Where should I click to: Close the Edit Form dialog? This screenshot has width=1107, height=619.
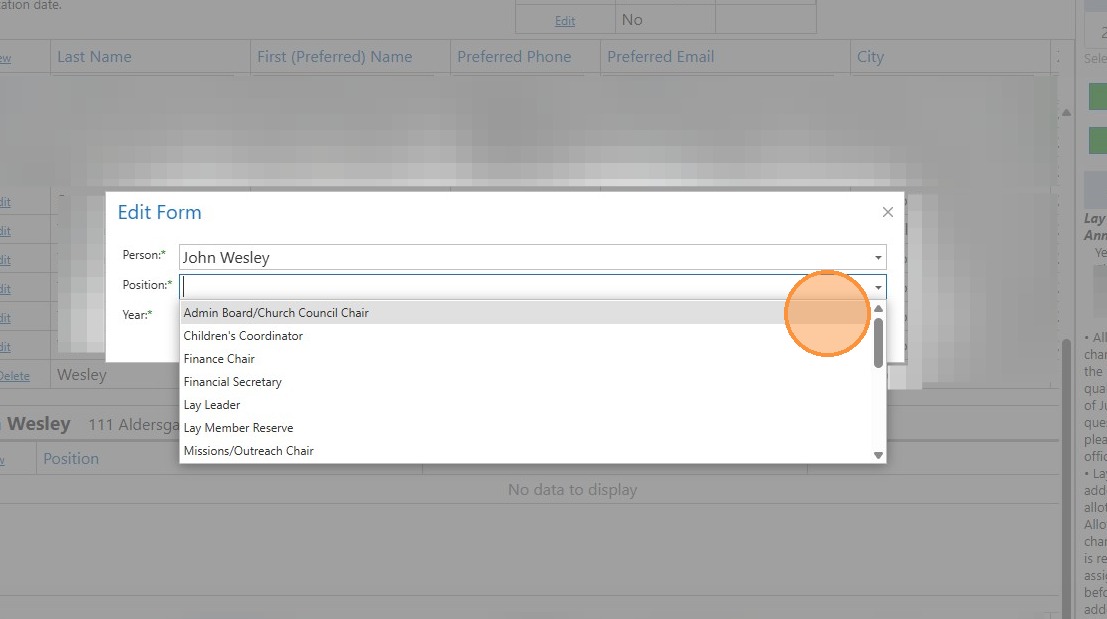point(887,212)
